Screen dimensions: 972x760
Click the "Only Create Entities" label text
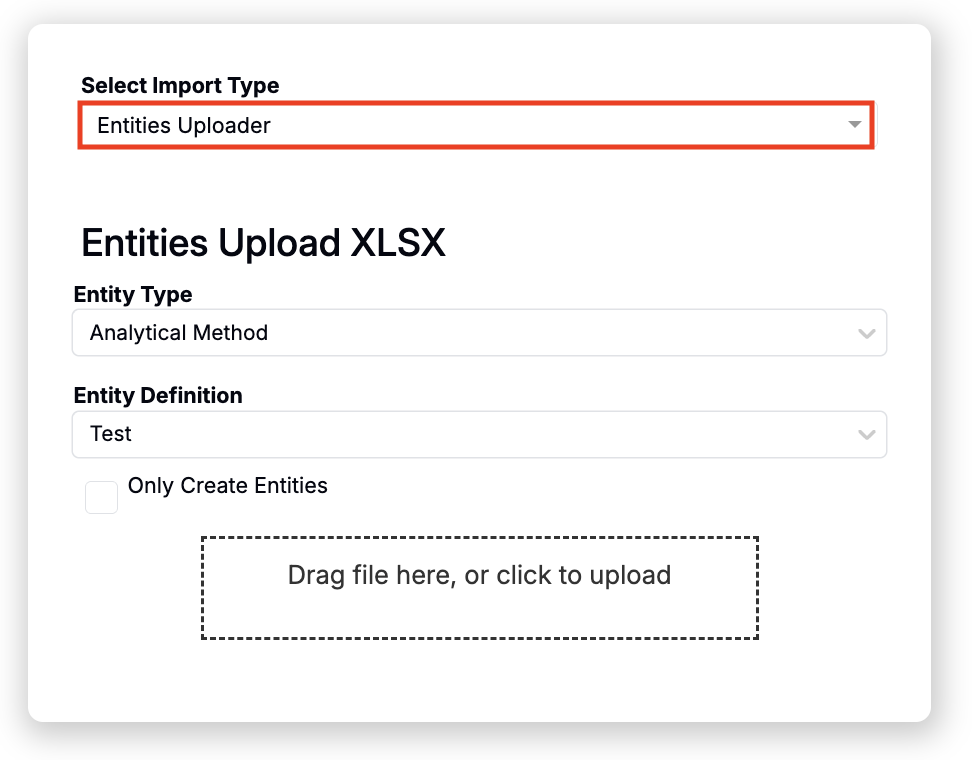click(x=228, y=486)
